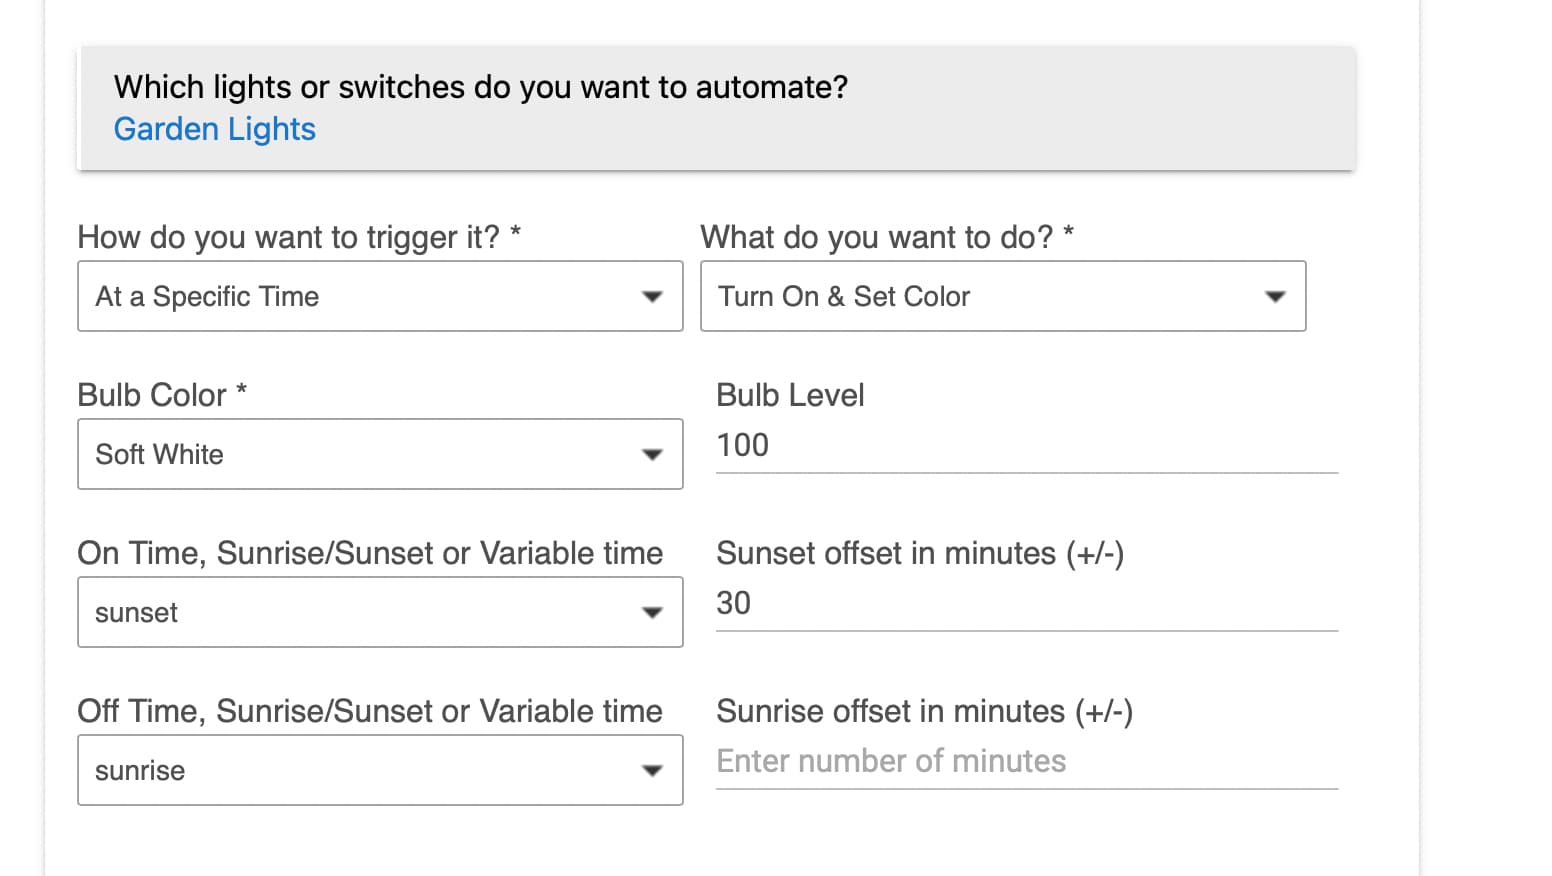This screenshot has height=876, width=1552.
Task: Click the arrow icon beside Turn On & Set Color
Action: pyautogui.click(x=1275, y=296)
